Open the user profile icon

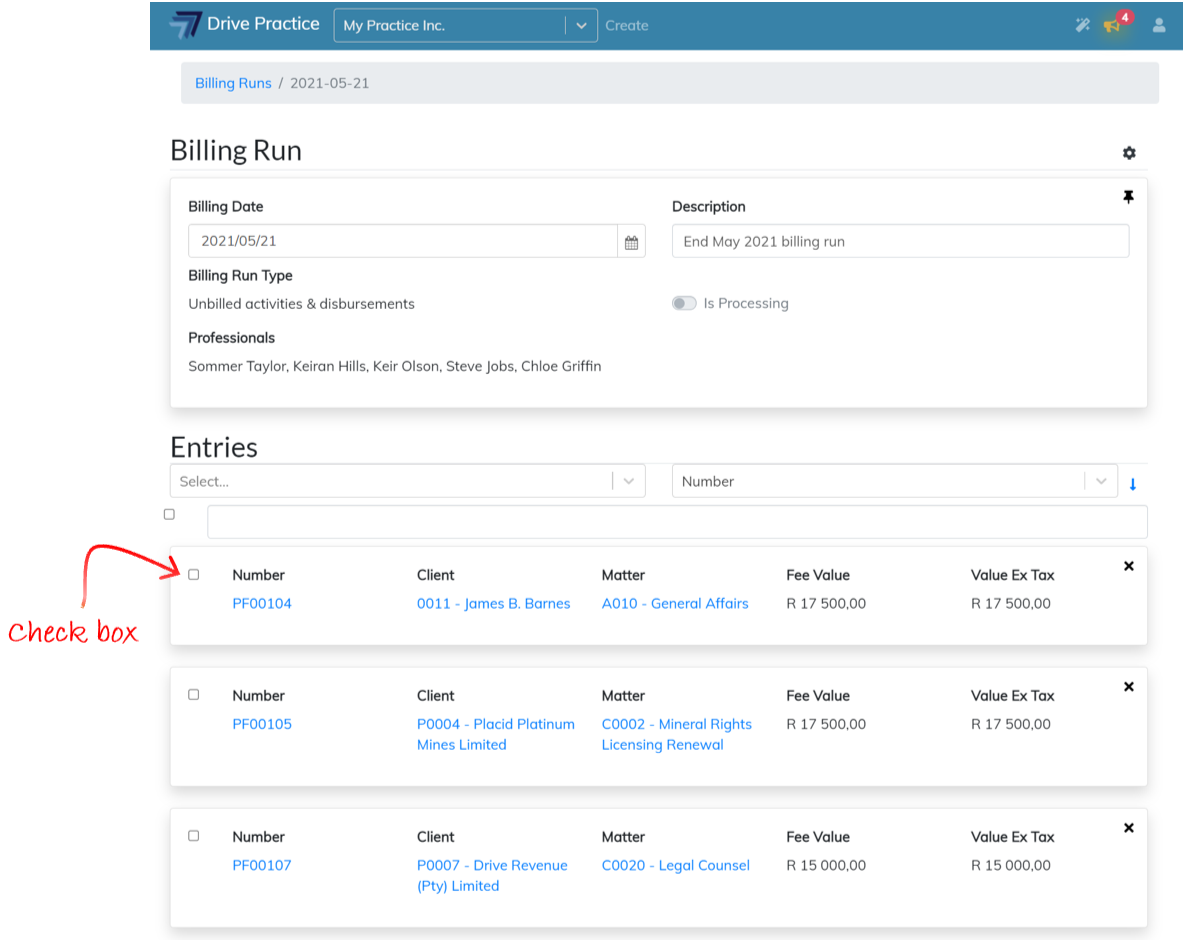coord(1159,26)
